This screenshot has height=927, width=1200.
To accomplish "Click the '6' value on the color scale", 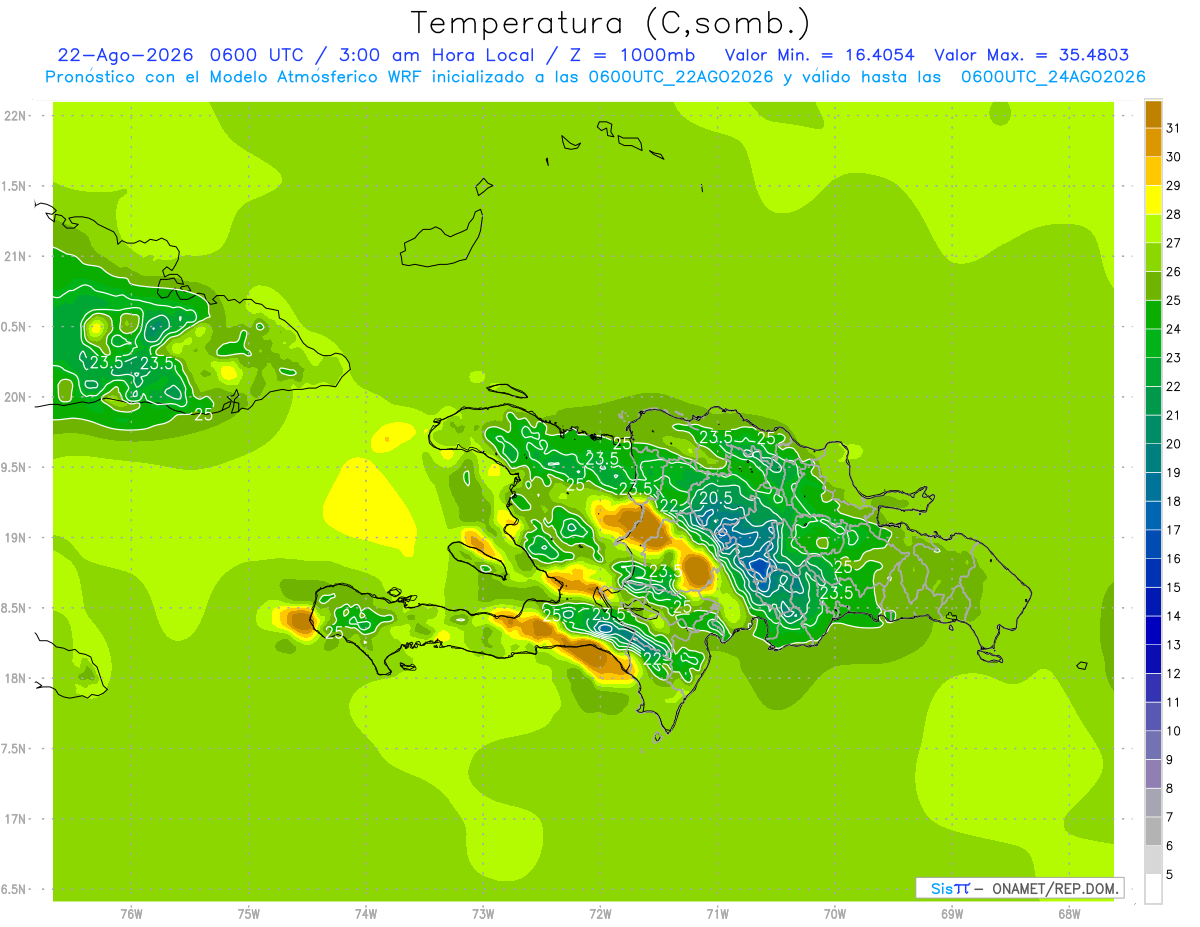I will 1169,846.
